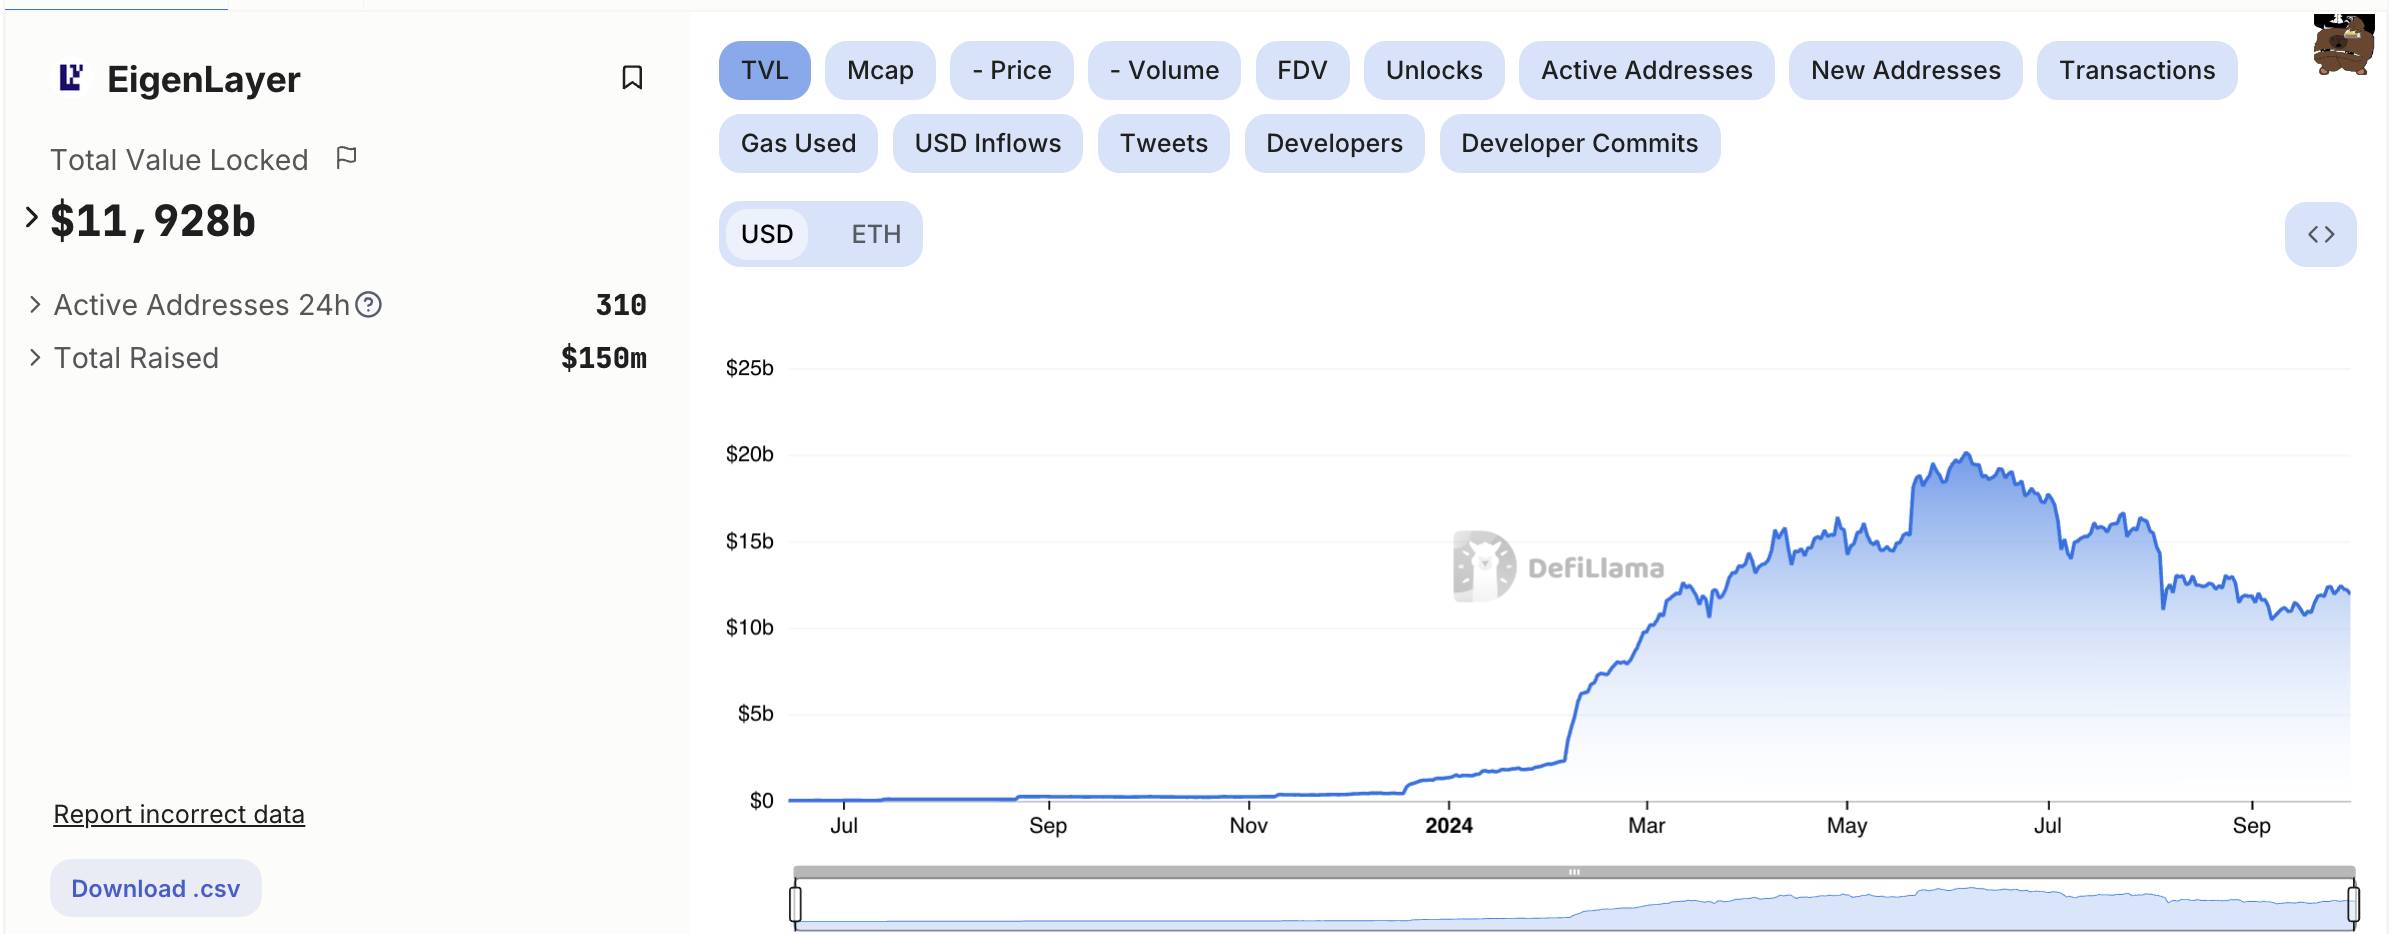2404x934 pixels.
Task: Click the 2024 label on the x-axis
Action: click(x=1449, y=825)
